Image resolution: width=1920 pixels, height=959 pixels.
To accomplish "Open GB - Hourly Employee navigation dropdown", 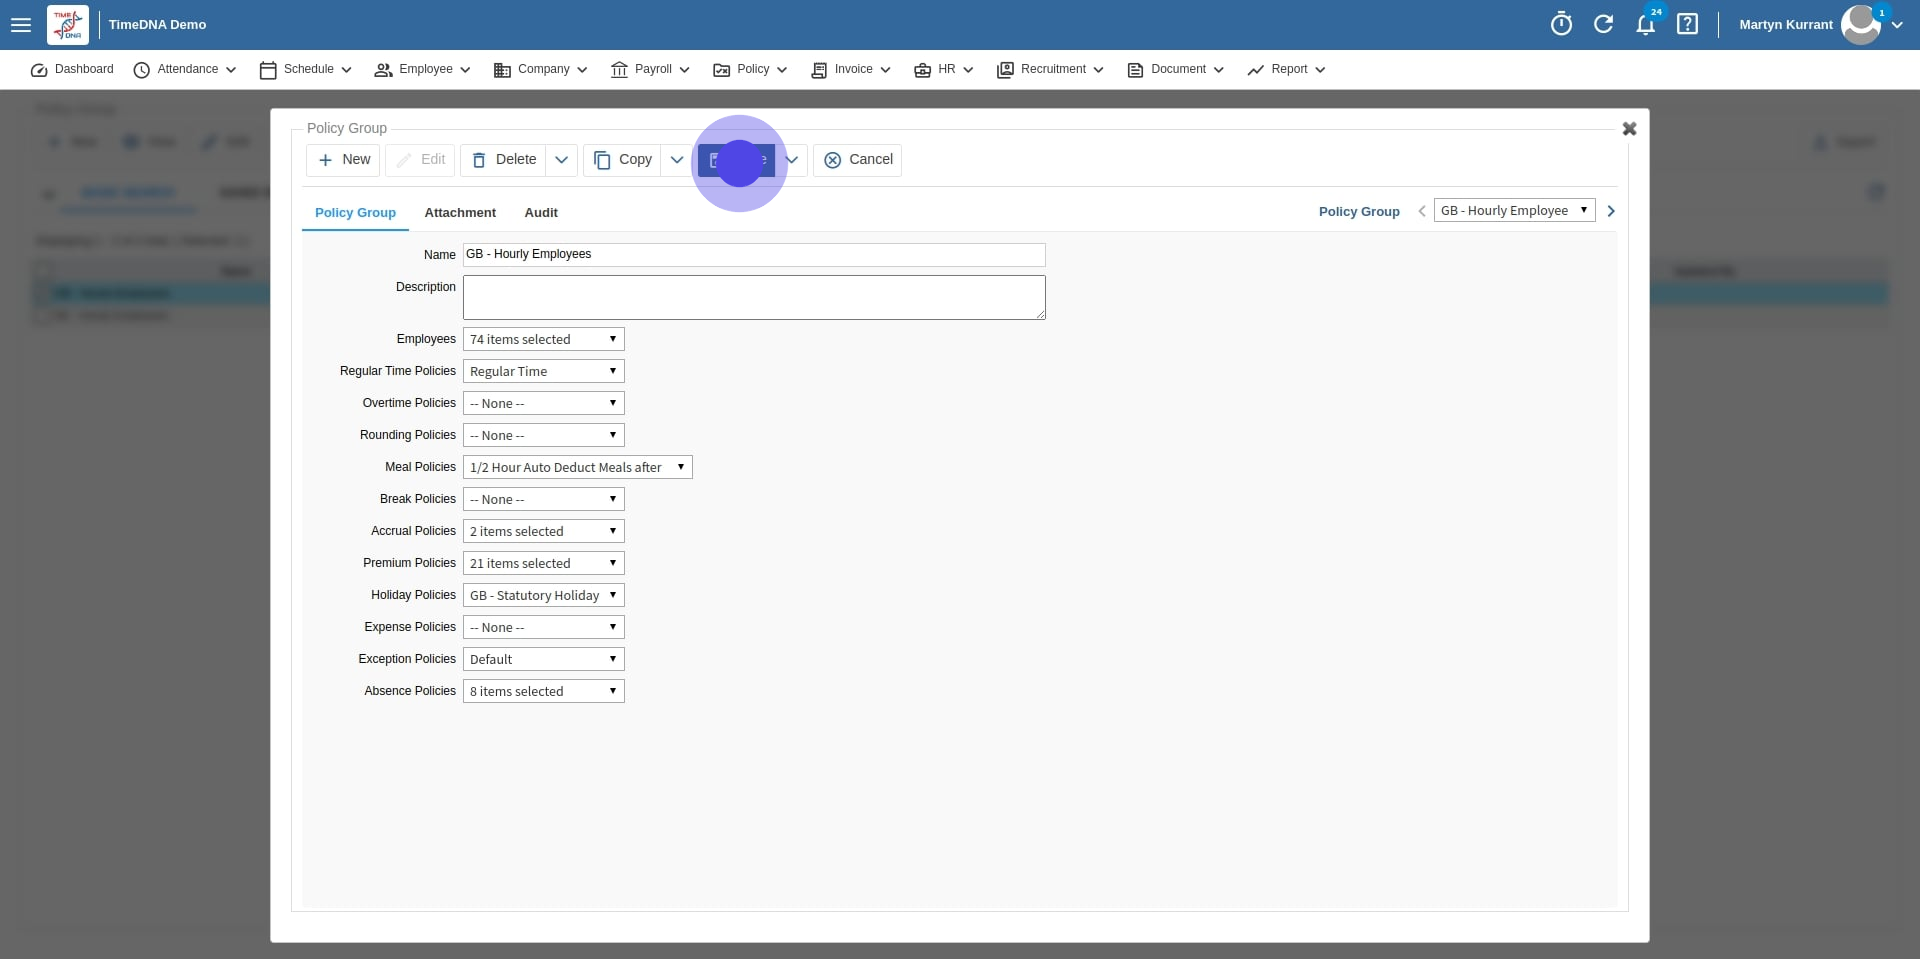I will (1514, 211).
